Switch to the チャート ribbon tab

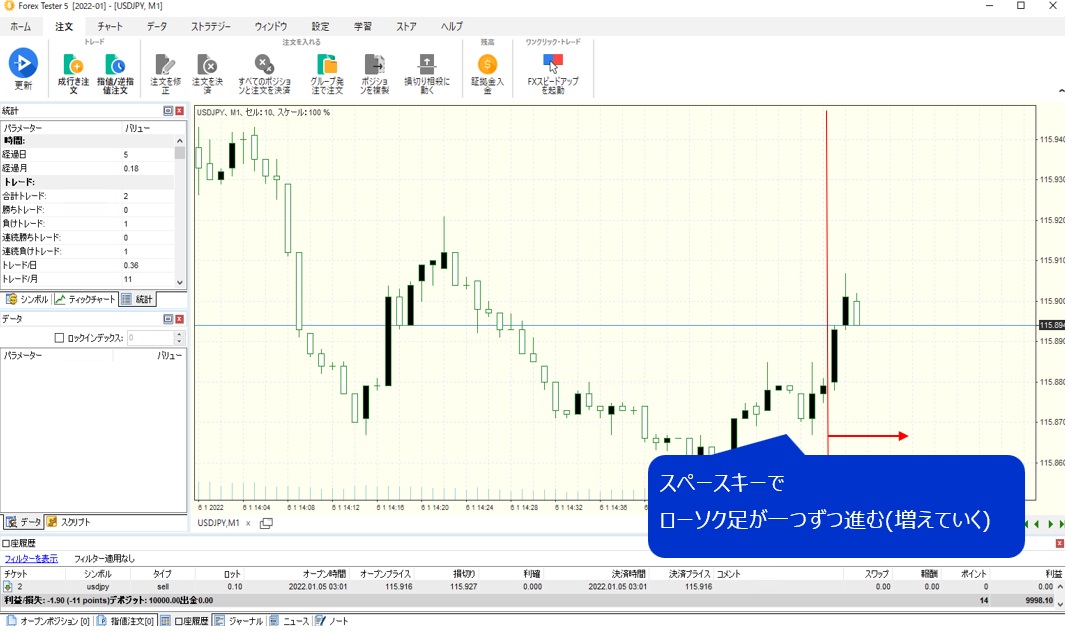tap(110, 26)
